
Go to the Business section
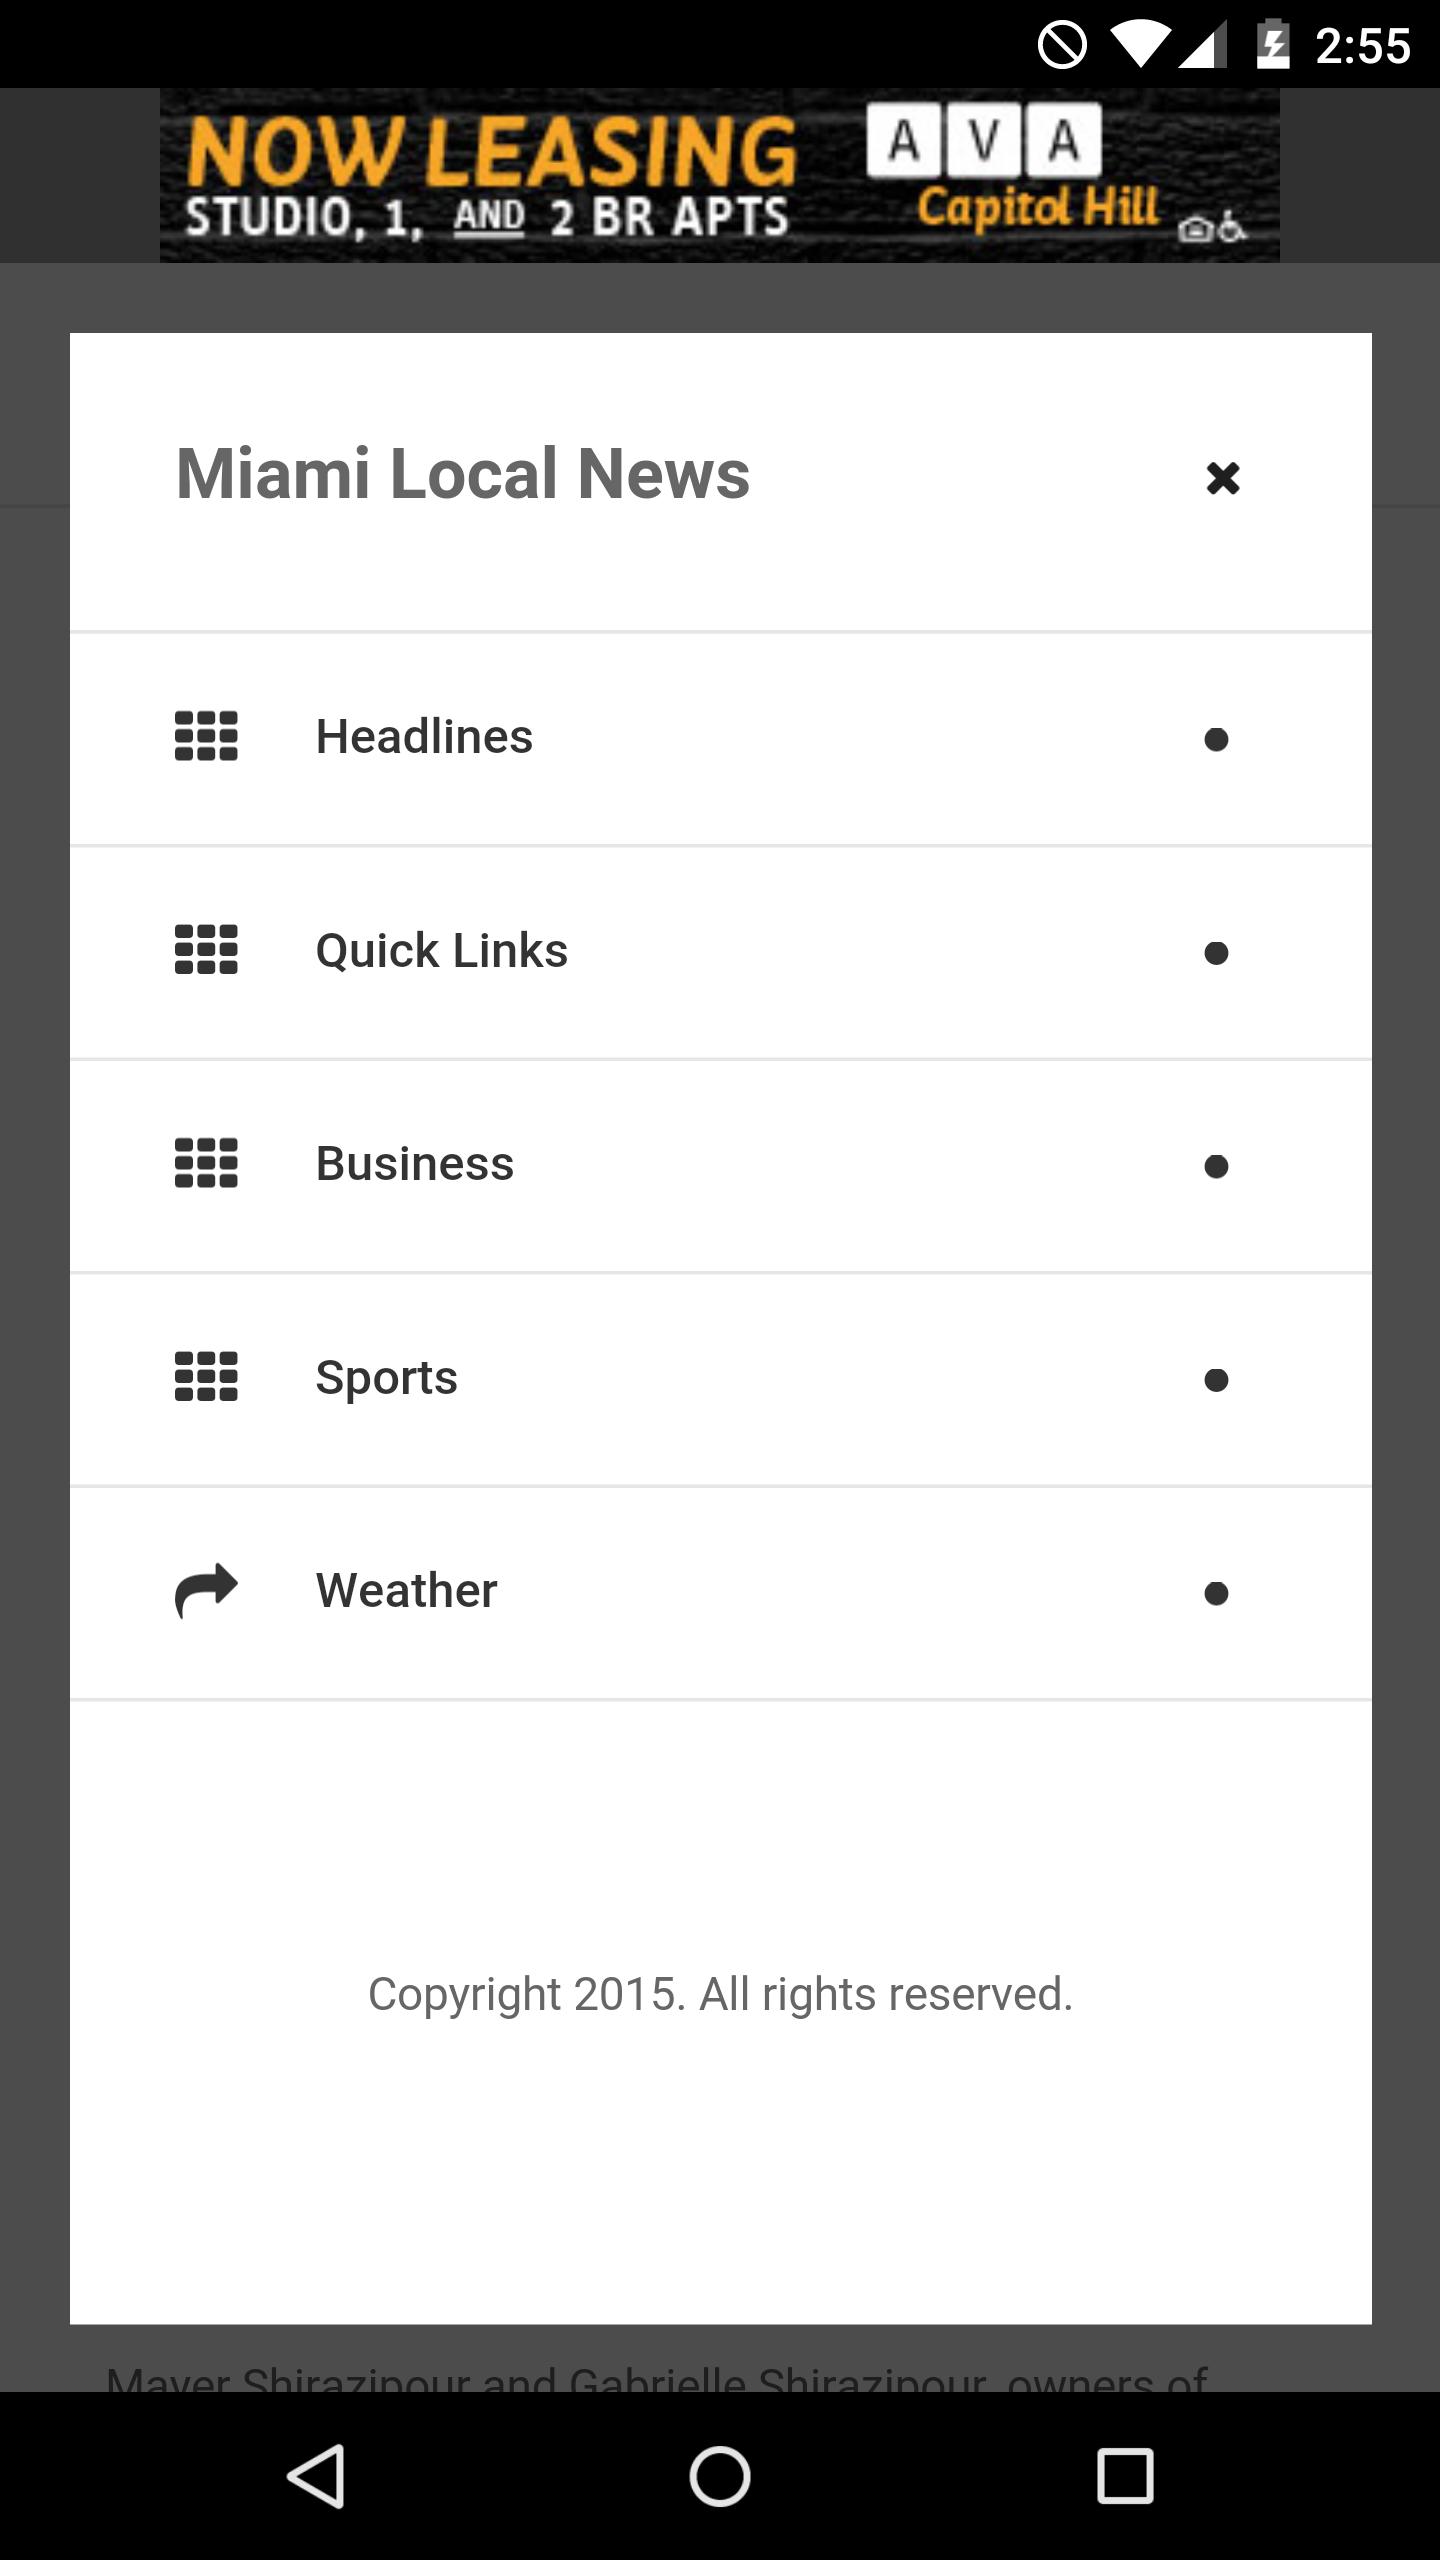[x=414, y=1164]
